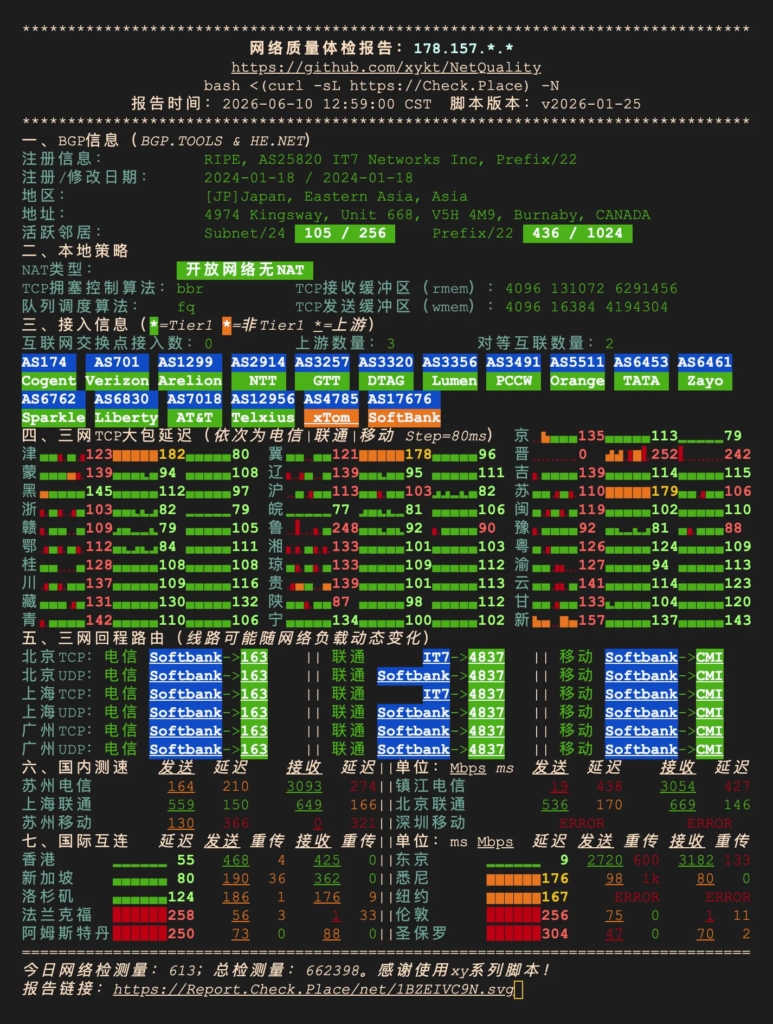
Task: Click the 法兰克福 latency value 258
Action: 181,916
